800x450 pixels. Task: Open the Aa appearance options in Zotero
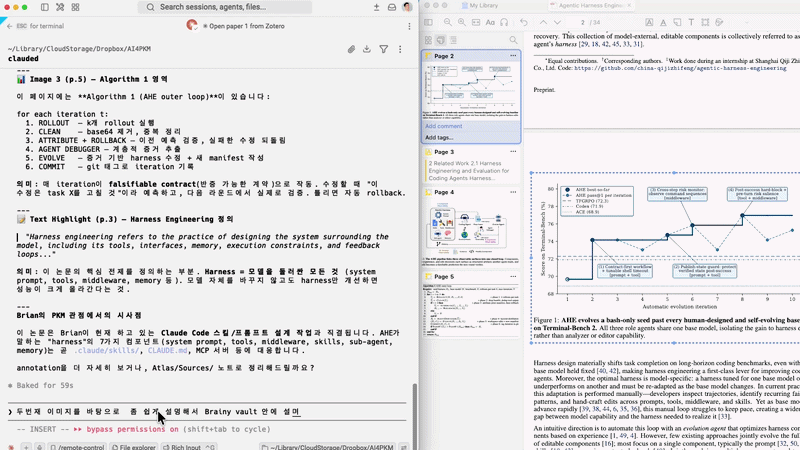[490, 22]
